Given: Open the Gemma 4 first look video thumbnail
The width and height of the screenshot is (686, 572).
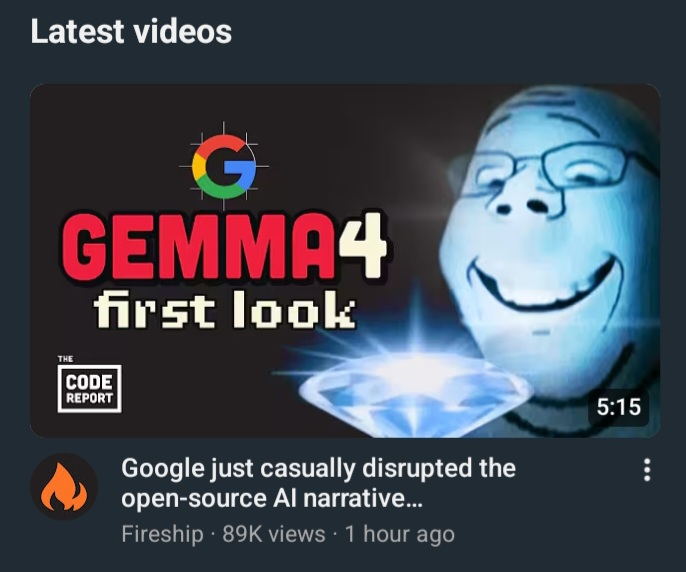Looking at the screenshot, I should point(345,261).
